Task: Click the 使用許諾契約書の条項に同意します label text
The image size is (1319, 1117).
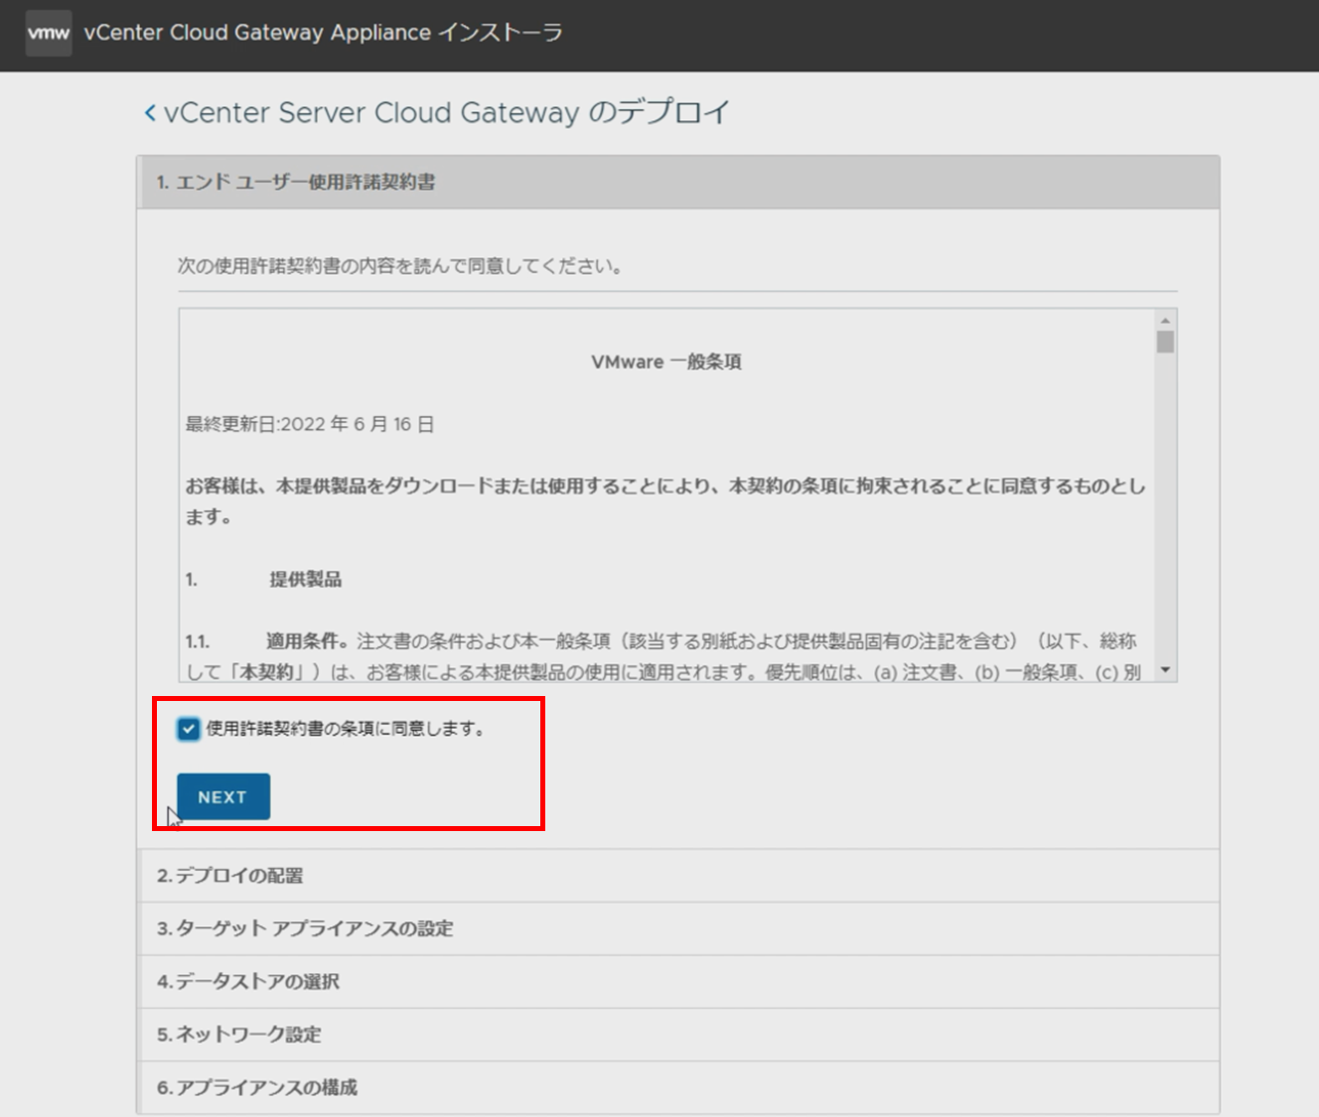Action: coord(346,729)
